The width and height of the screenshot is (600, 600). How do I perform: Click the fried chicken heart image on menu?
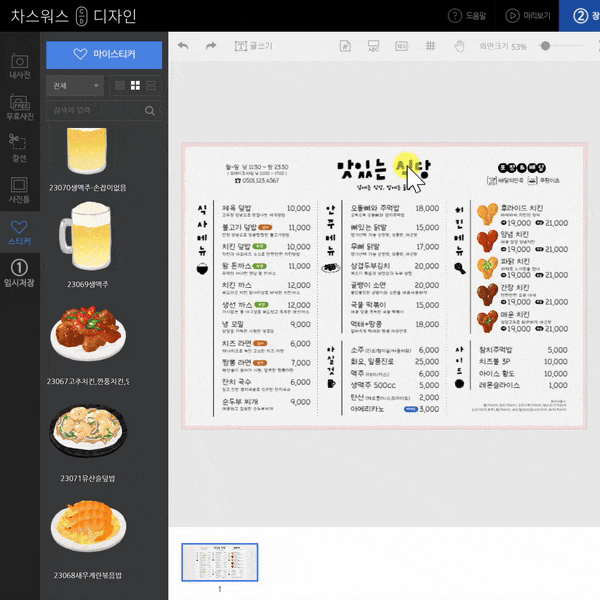487,214
